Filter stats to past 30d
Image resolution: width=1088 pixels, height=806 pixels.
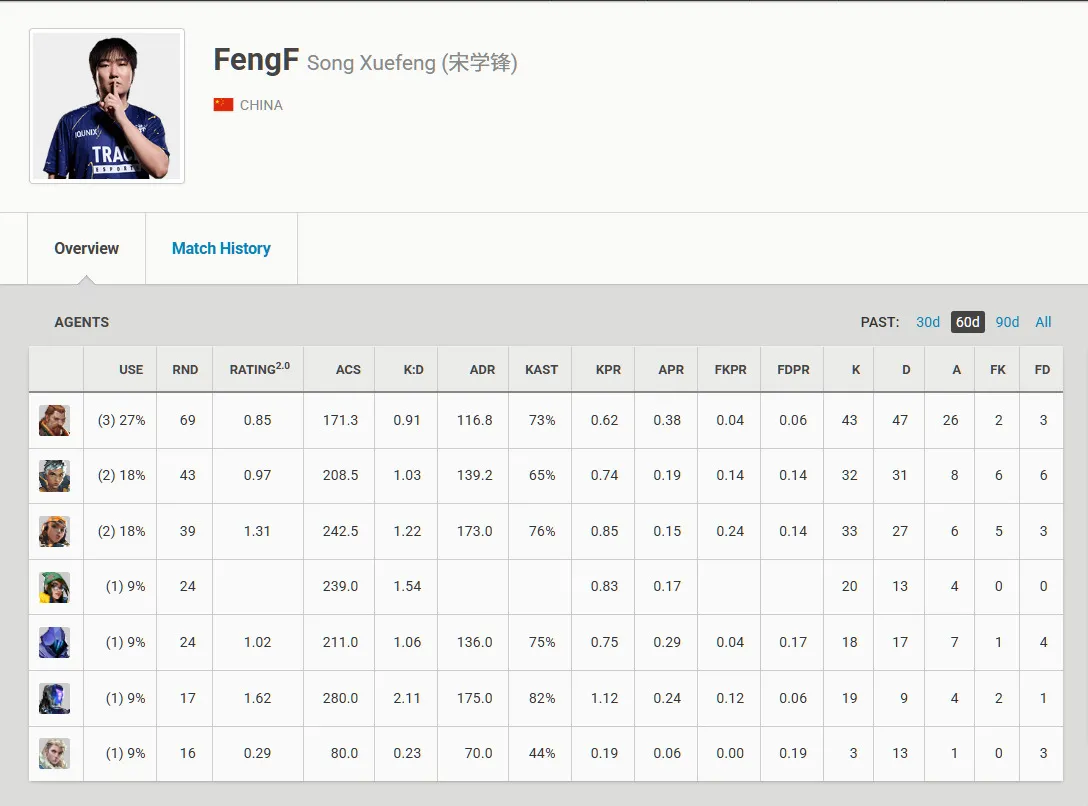point(928,322)
